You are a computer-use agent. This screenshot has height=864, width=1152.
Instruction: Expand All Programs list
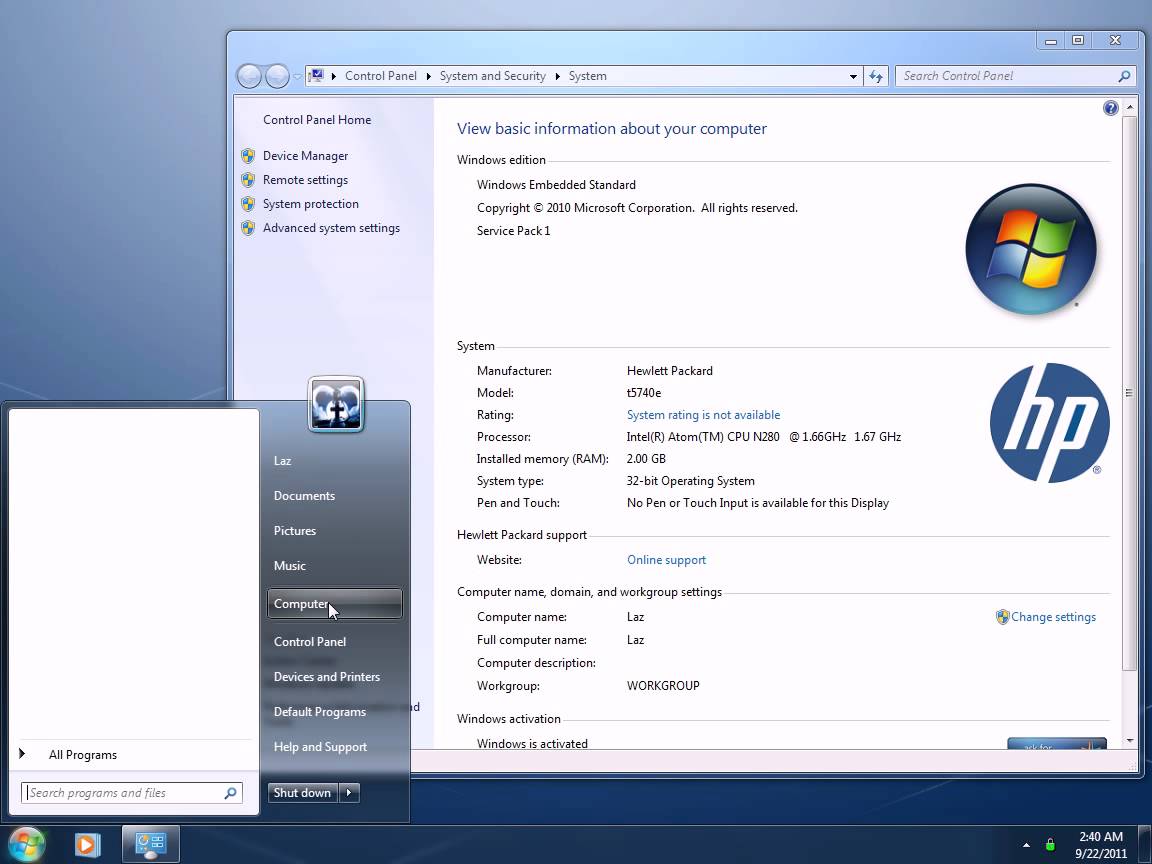tap(82, 755)
